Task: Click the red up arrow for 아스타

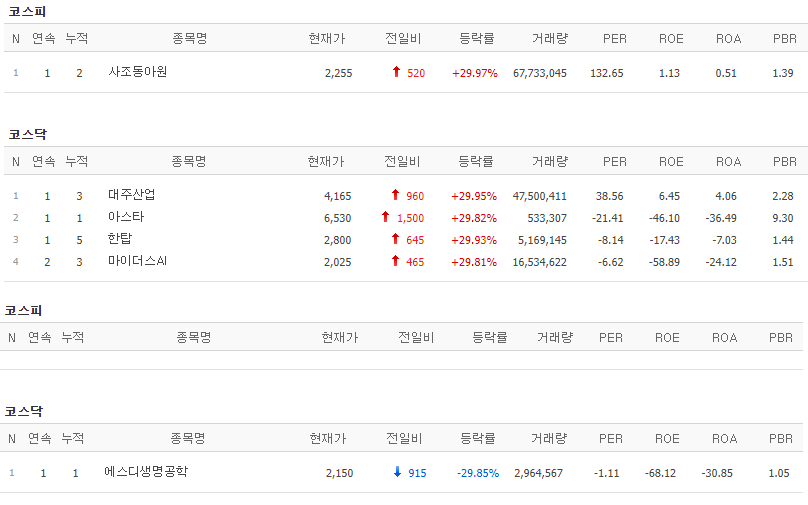Action: tap(385, 216)
